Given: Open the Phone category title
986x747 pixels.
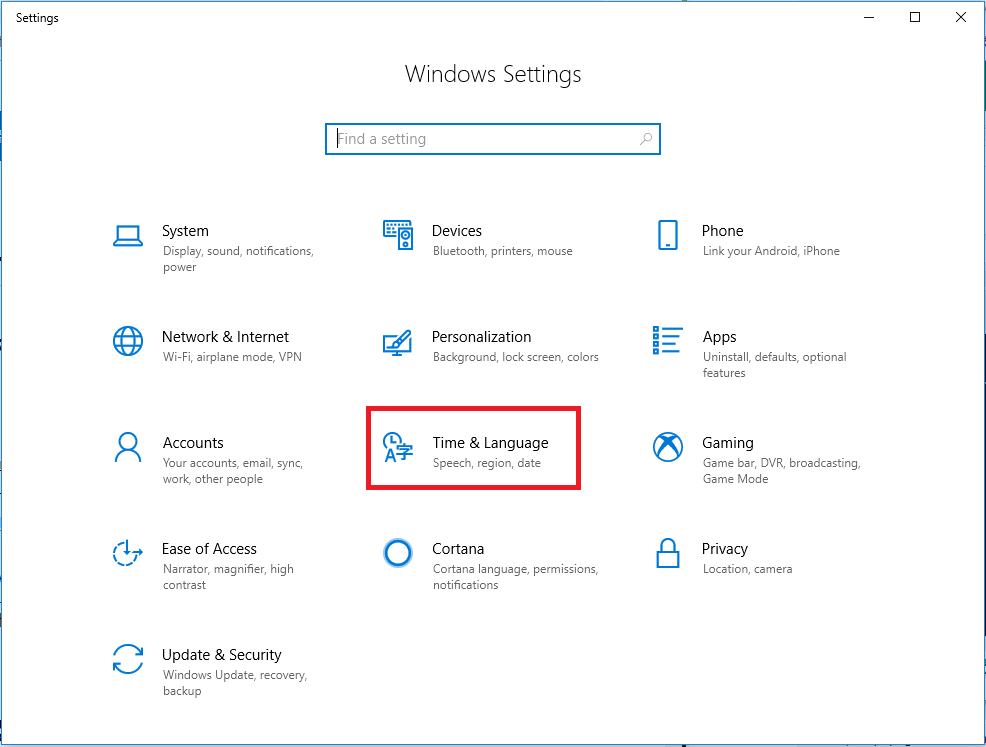Looking at the screenshot, I should click(723, 231).
